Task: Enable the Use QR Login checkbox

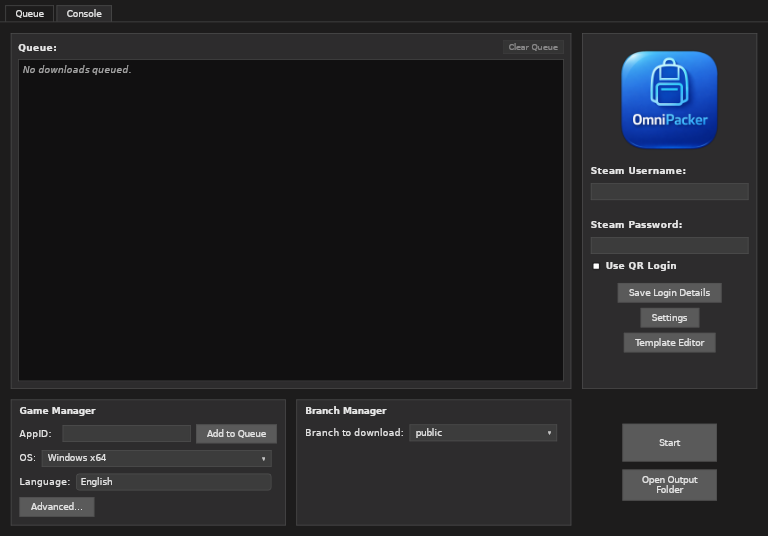Action: (596, 266)
